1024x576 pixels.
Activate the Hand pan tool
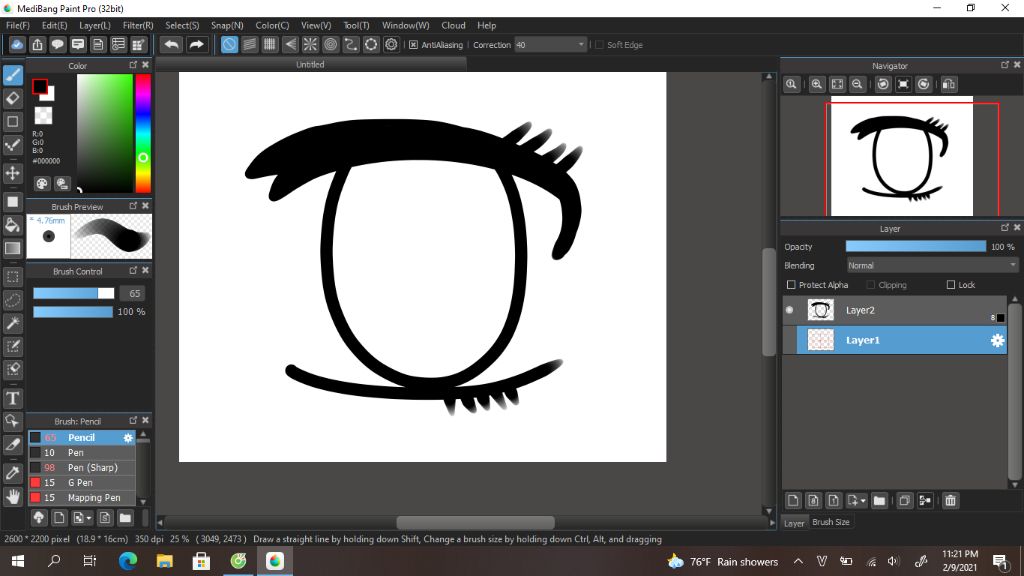tap(13, 496)
